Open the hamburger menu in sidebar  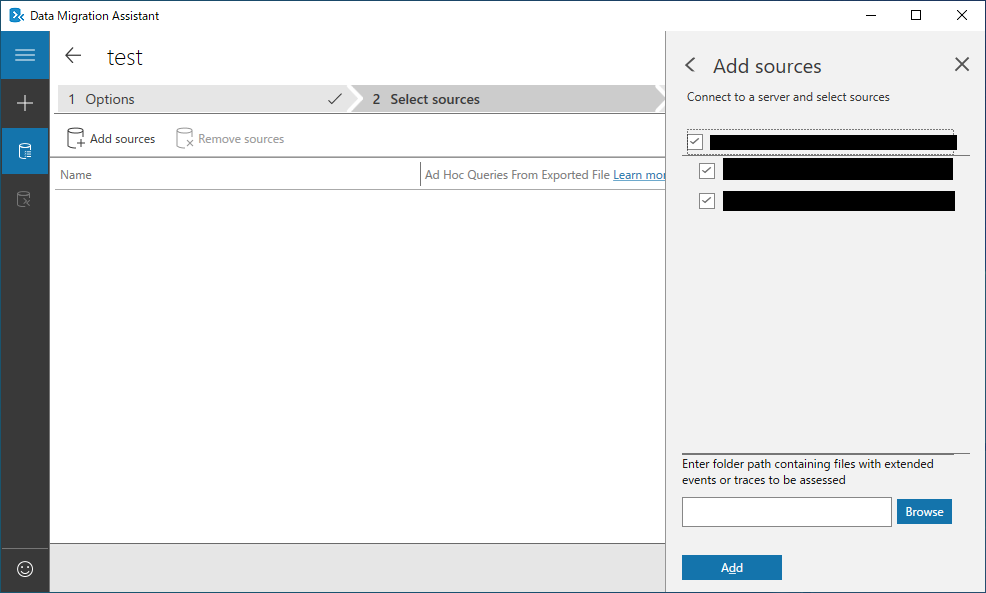point(25,55)
